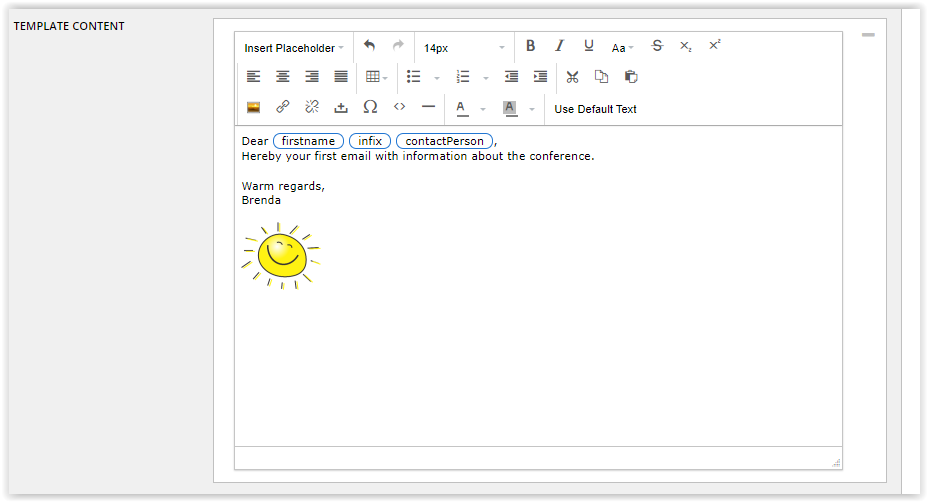This screenshot has height=502, width=928.
Task: Apply strikethrough formatting
Action: [x=657, y=46]
